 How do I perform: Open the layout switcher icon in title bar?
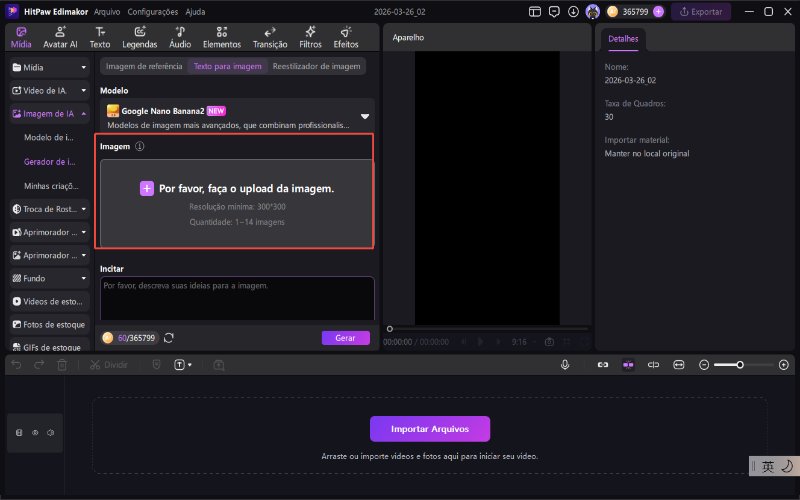click(534, 12)
